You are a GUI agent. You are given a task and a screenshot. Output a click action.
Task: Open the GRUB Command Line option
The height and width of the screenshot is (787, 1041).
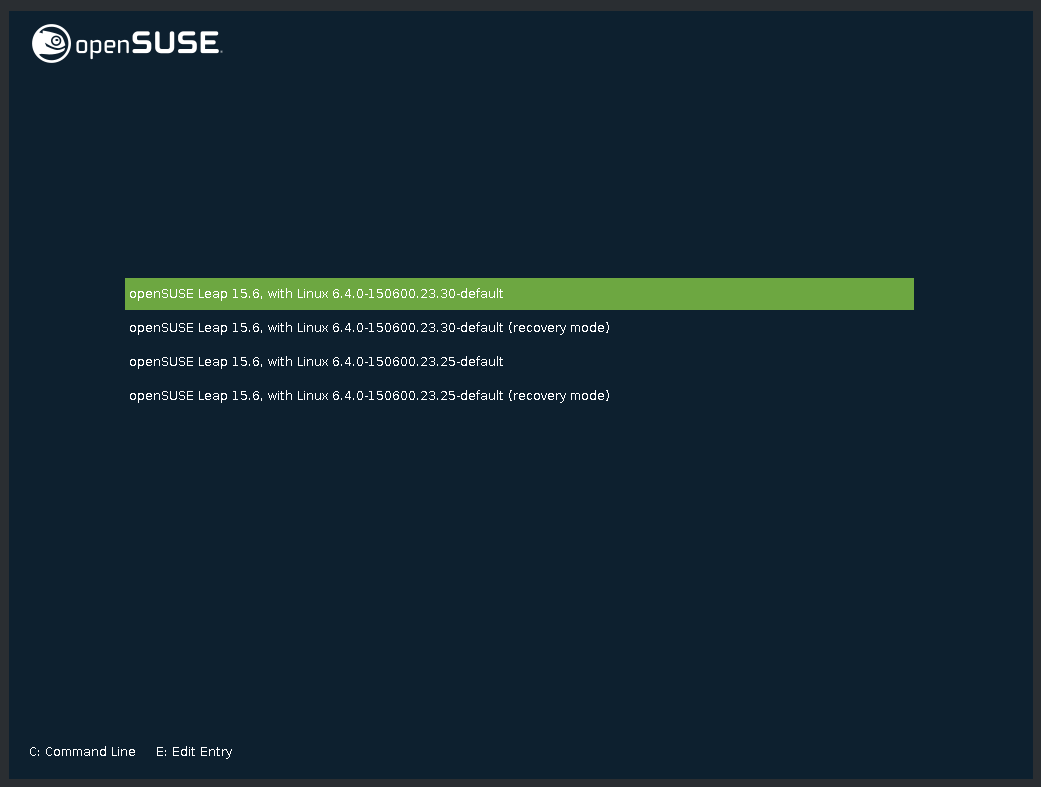(82, 752)
